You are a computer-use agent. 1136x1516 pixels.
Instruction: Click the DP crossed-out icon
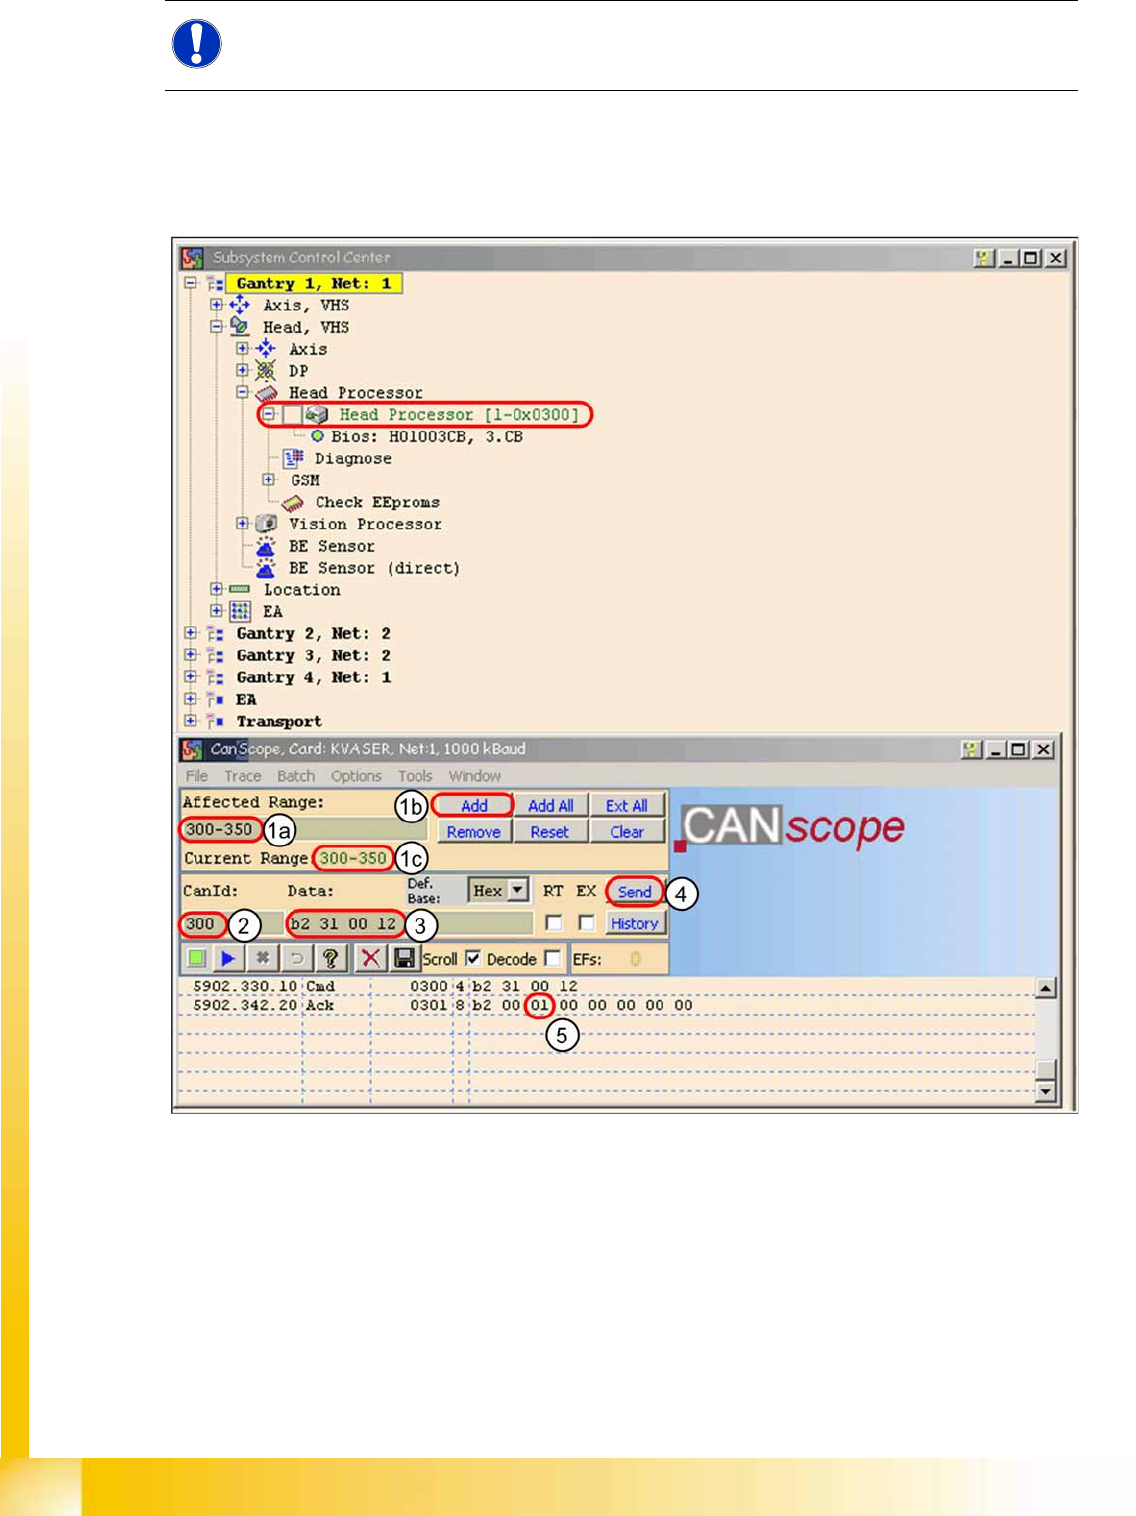pos(265,371)
